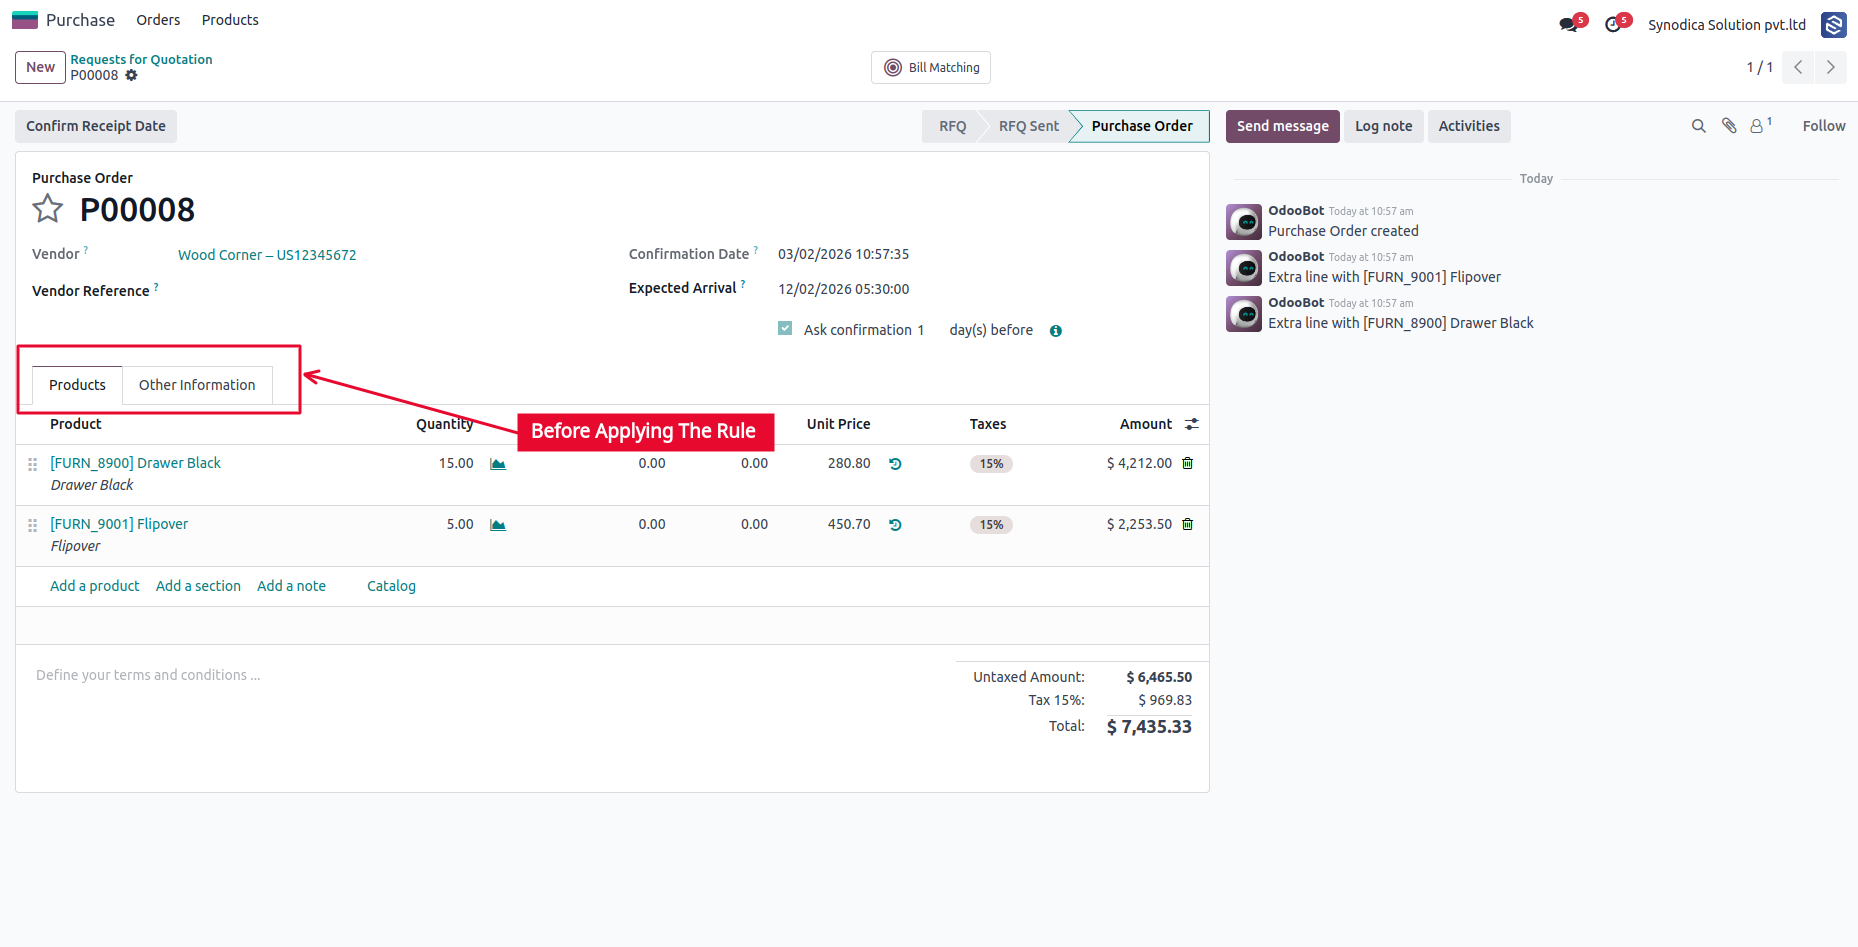Select the RFQ status stage
The image size is (1858, 947).
(952, 126)
